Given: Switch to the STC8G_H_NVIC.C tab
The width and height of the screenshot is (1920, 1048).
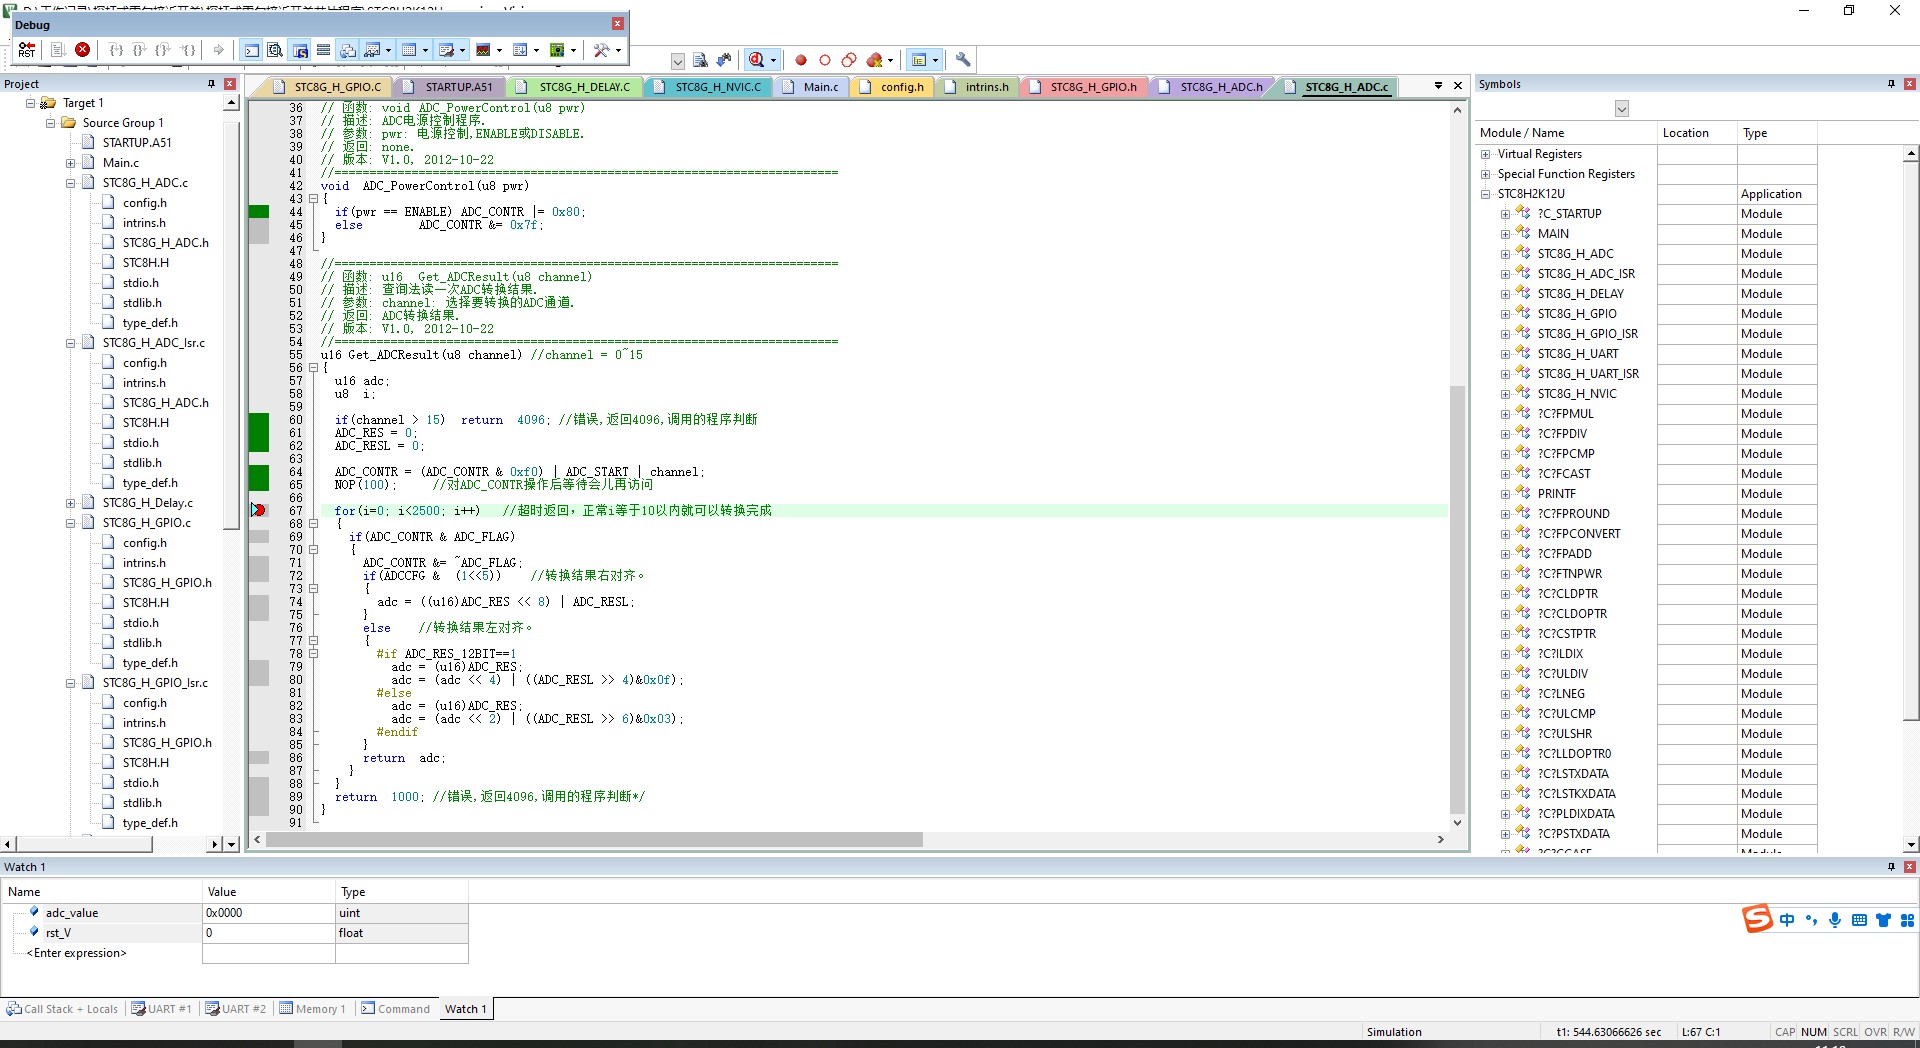Looking at the screenshot, I should [708, 87].
